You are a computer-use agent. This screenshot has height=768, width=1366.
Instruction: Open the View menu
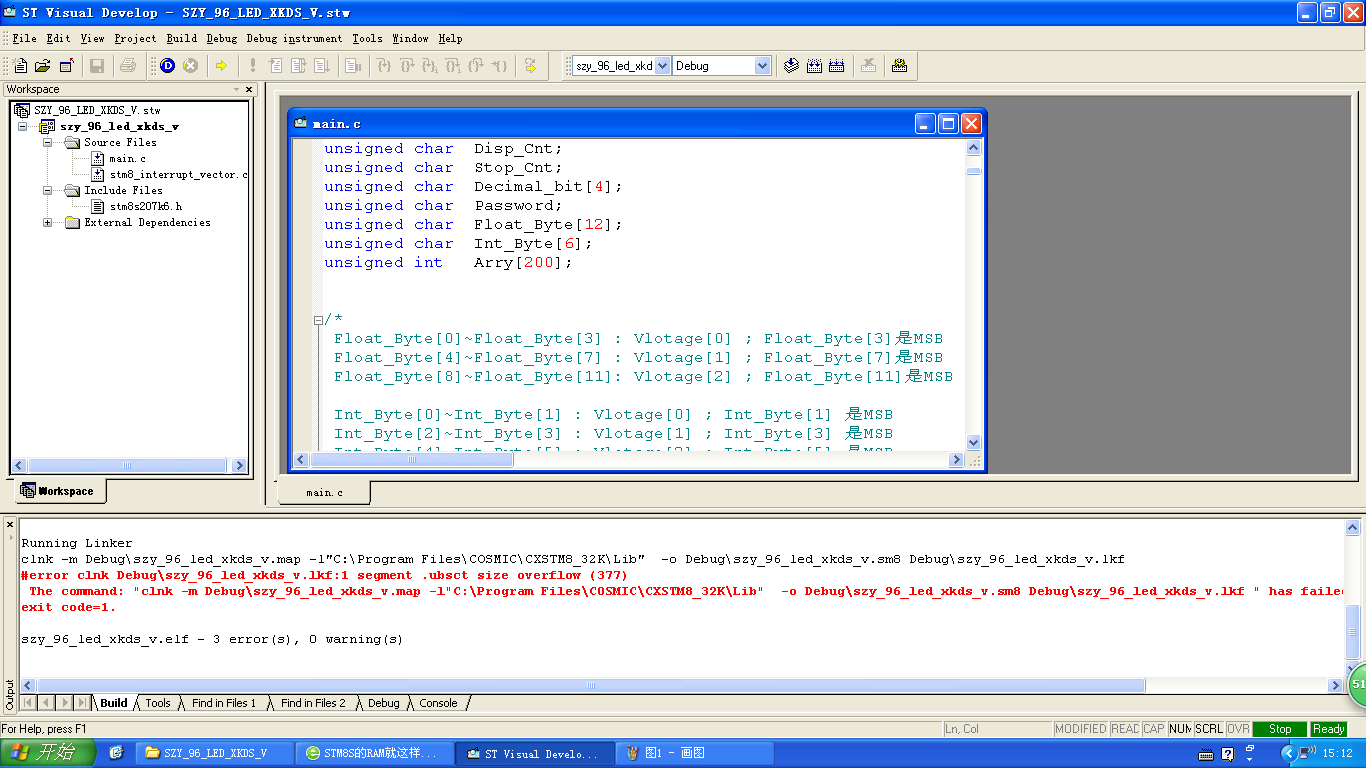pyautogui.click(x=92, y=38)
